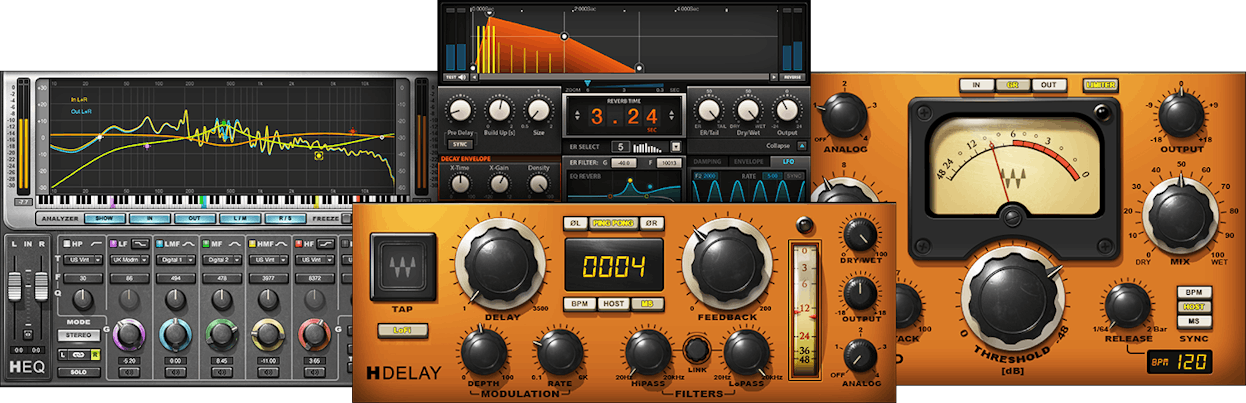Open the LMF band type dropdown Digital 1

tap(175, 259)
